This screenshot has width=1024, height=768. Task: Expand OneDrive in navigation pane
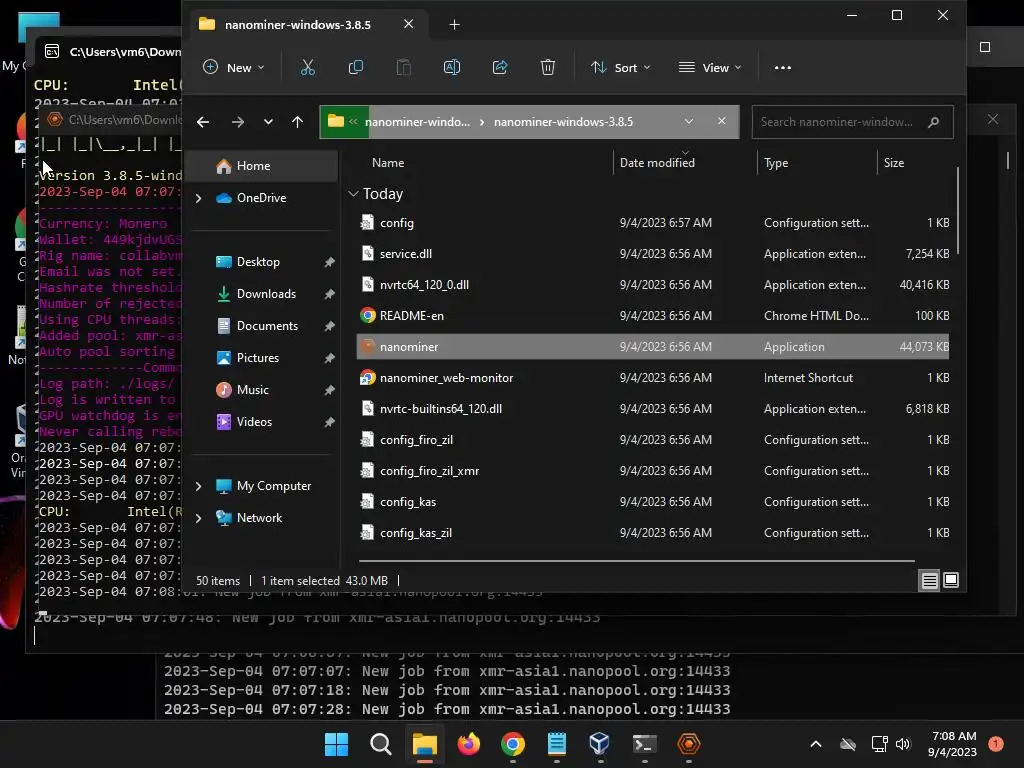pos(199,198)
